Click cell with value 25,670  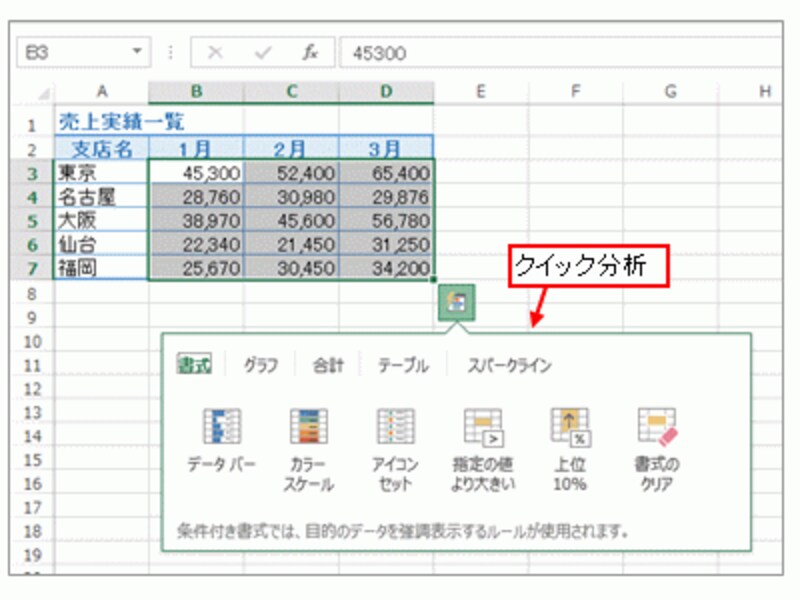(x=196, y=268)
